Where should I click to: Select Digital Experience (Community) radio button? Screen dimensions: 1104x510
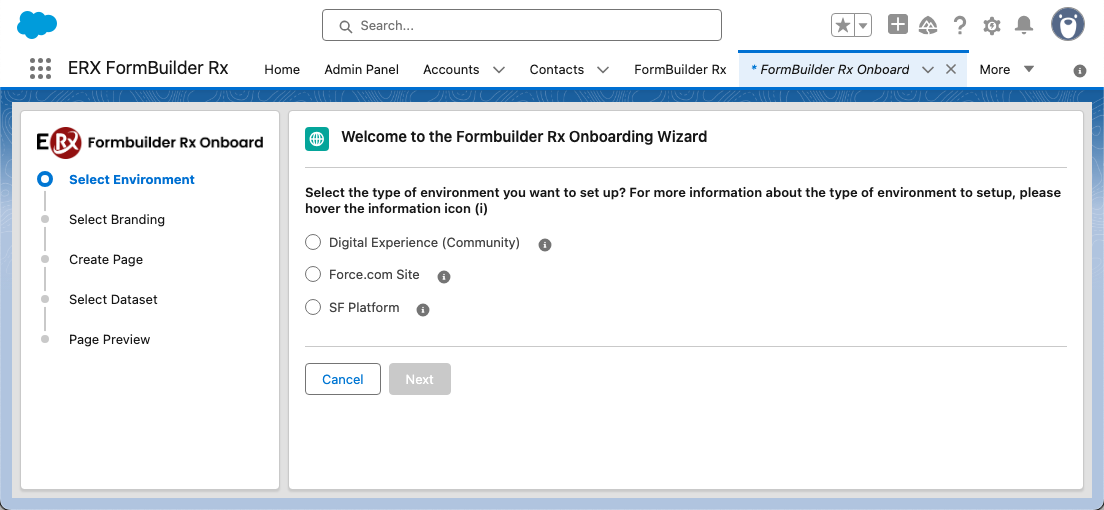[x=313, y=242]
